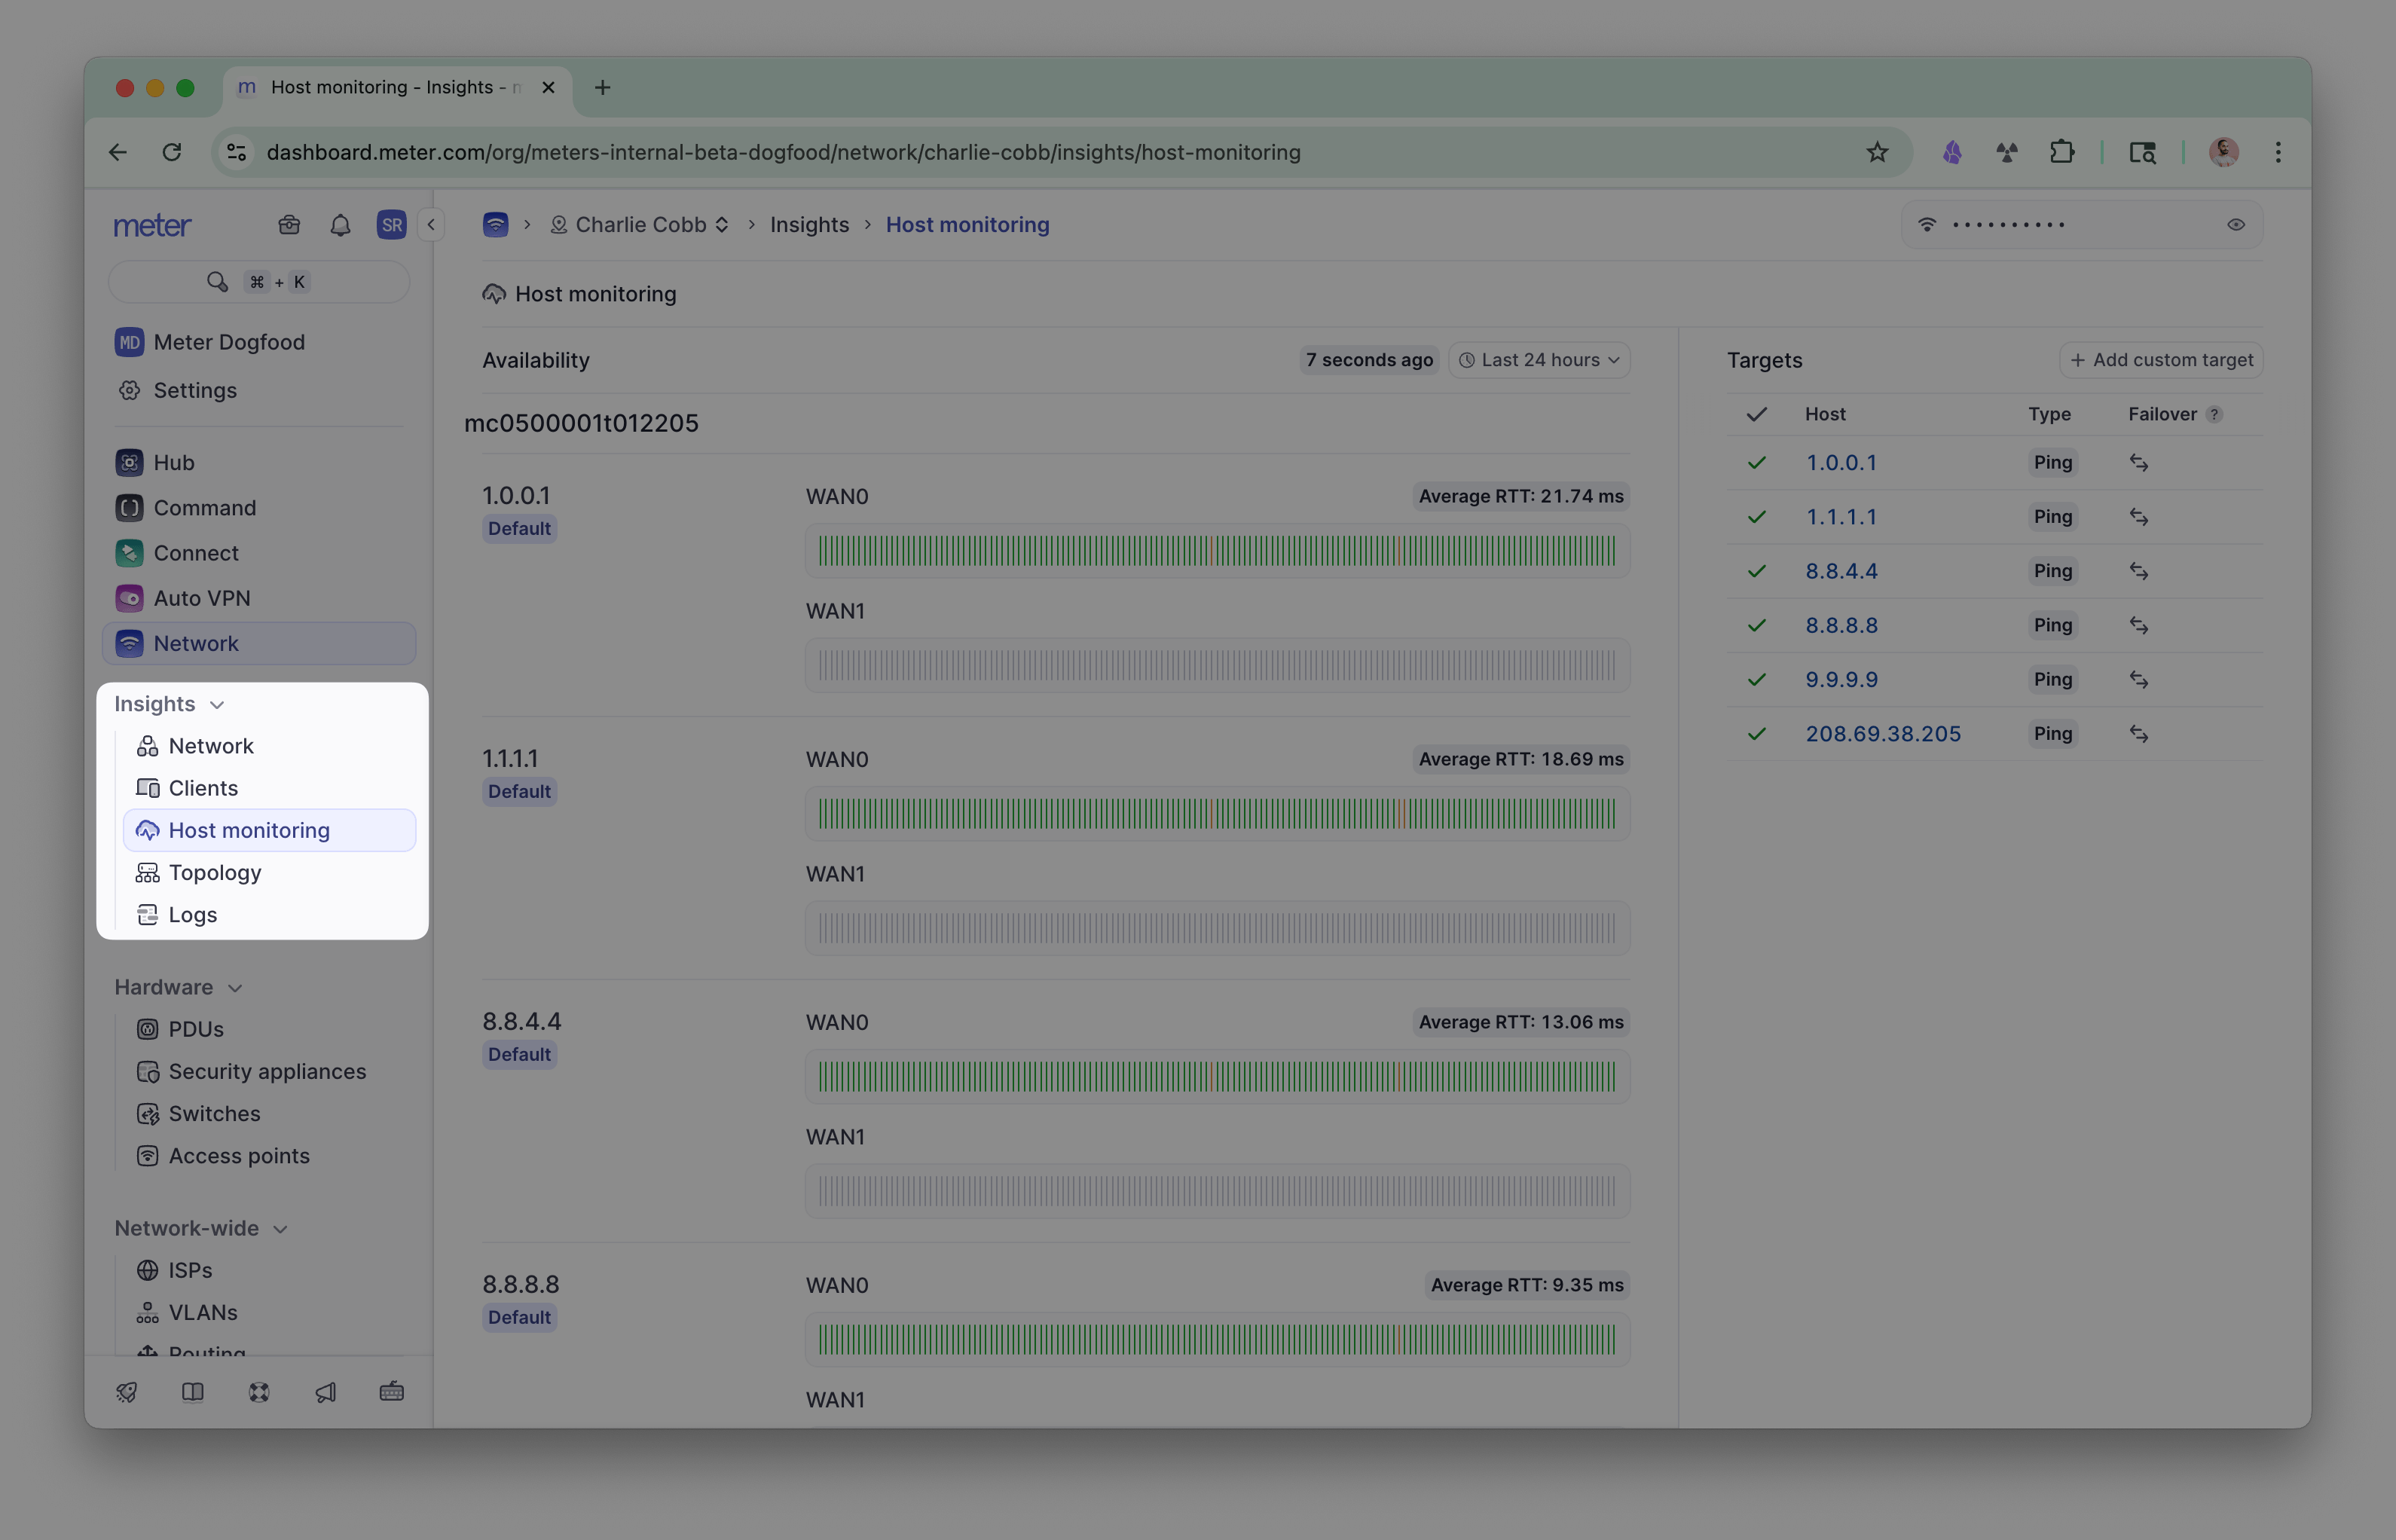This screenshot has height=1540, width=2396.
Task: Toggle the select-all checkmark in Targets header
Action: coord(1756,414)
